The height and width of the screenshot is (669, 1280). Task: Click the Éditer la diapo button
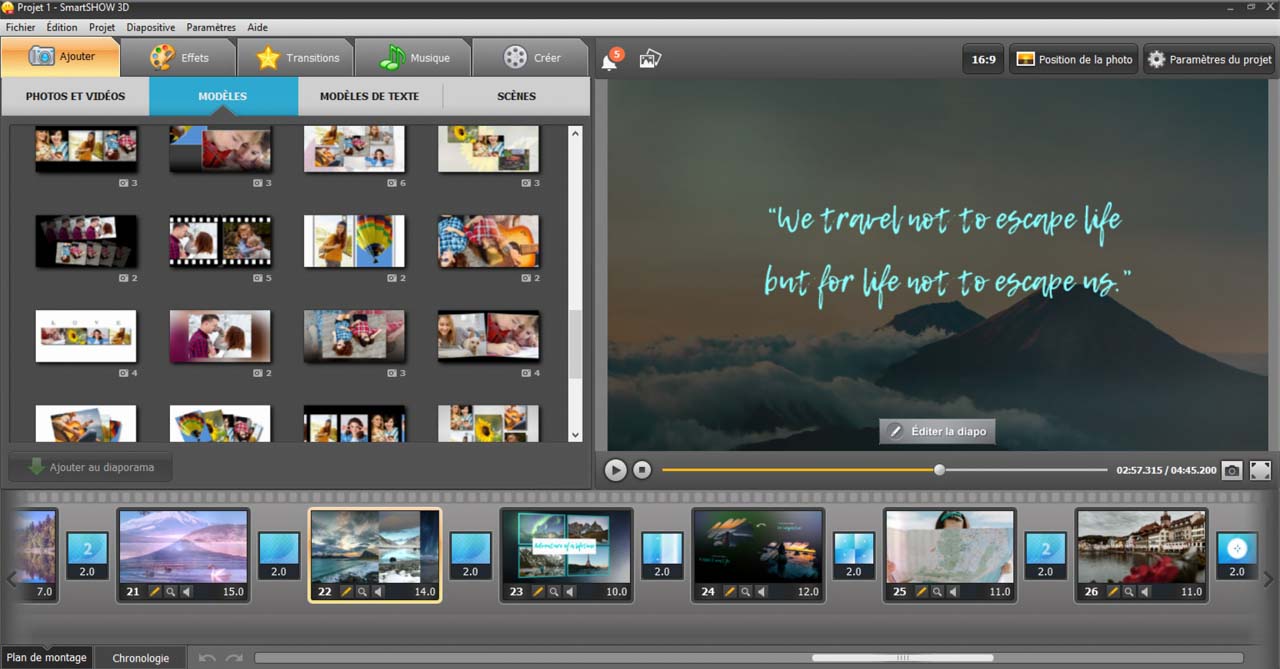[937, 431]
